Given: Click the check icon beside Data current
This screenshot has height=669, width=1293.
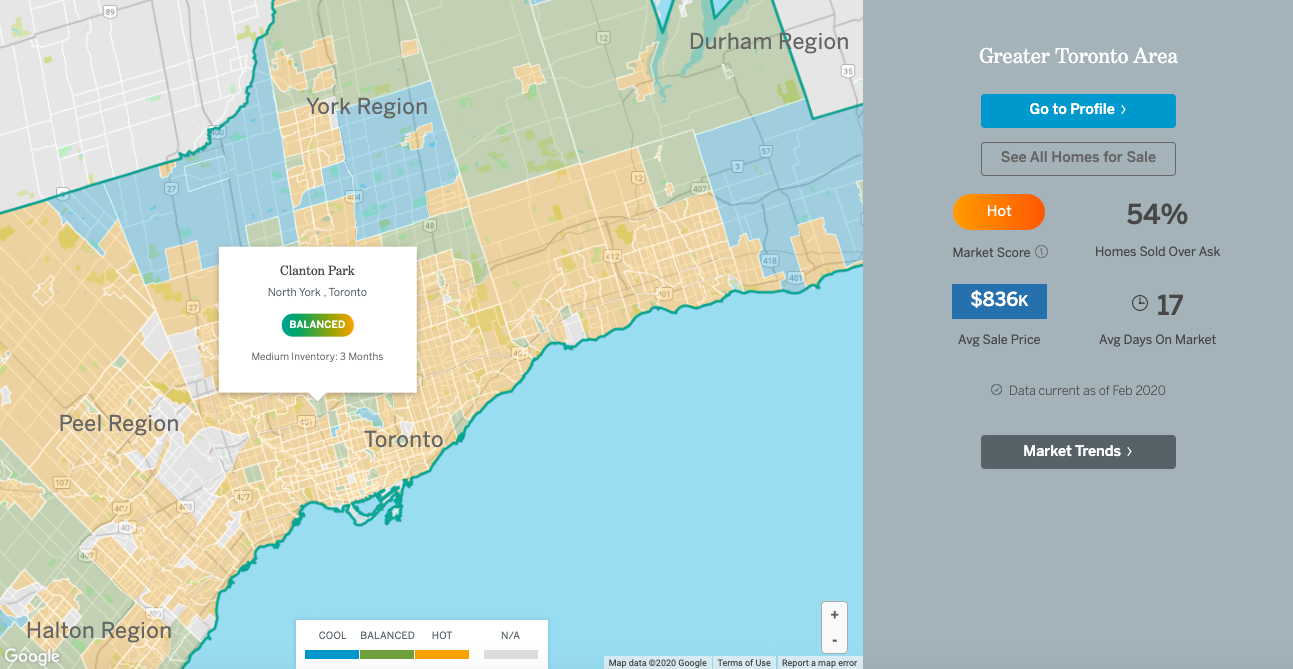Looking at the screenshot, I should [x=996, y=390].
